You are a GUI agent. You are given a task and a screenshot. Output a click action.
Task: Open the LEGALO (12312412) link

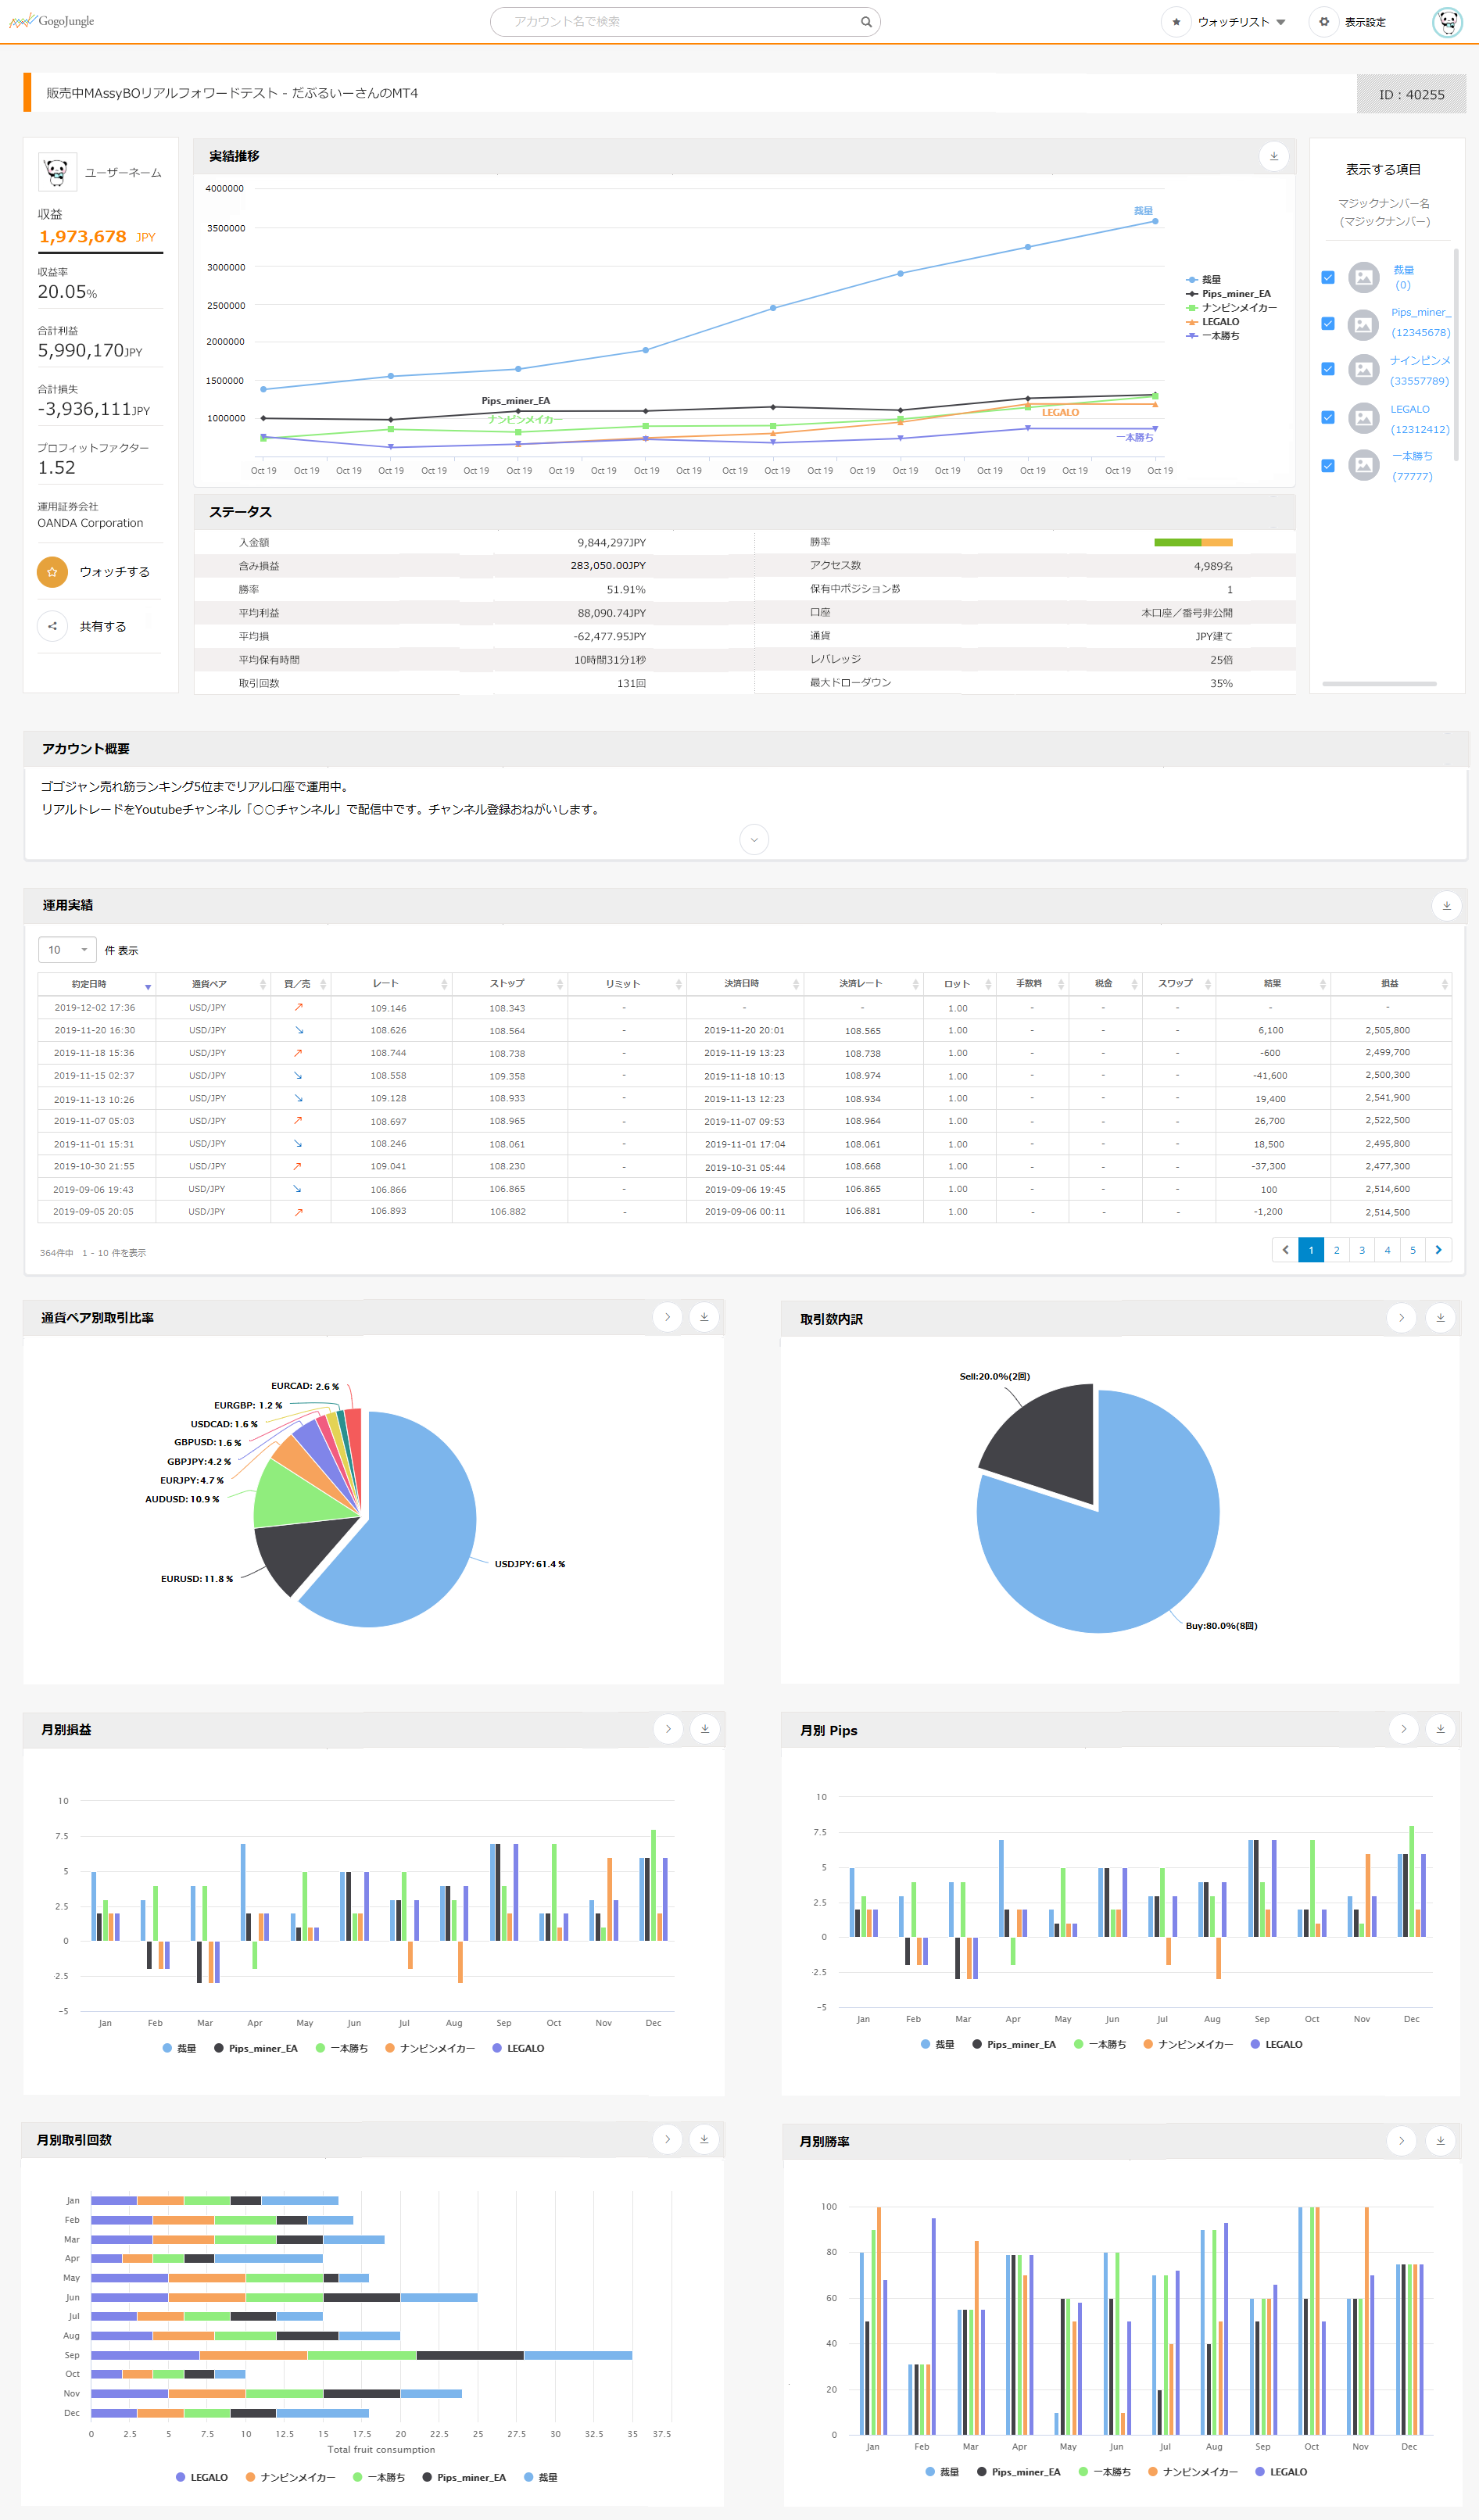1420,419
